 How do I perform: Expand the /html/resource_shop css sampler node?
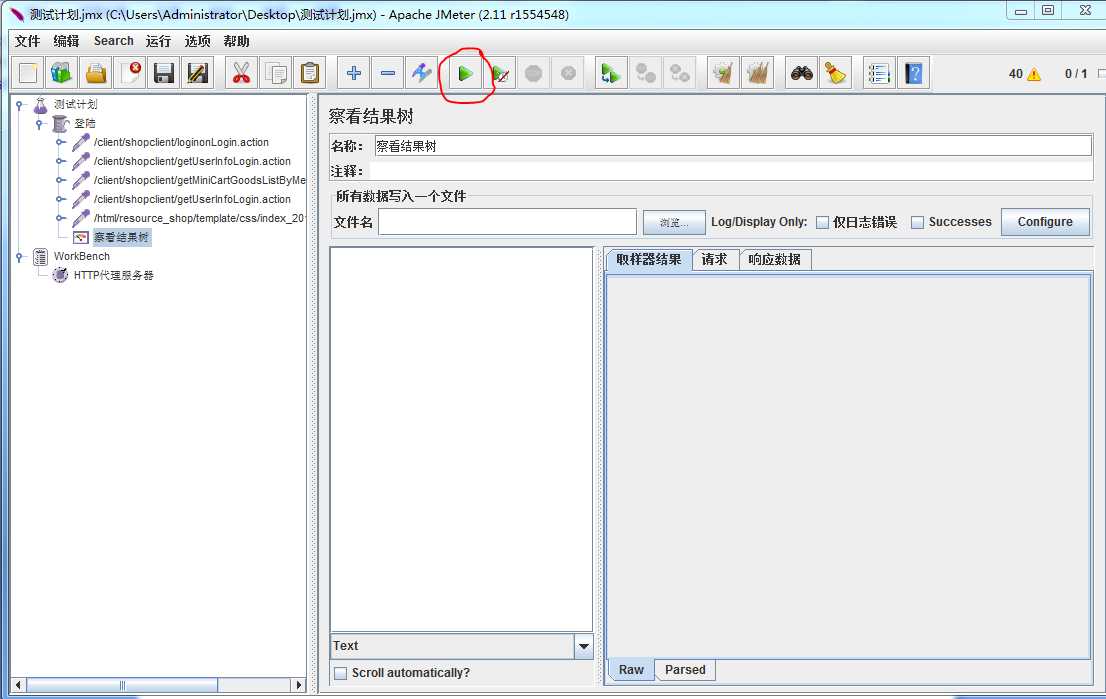61,219
